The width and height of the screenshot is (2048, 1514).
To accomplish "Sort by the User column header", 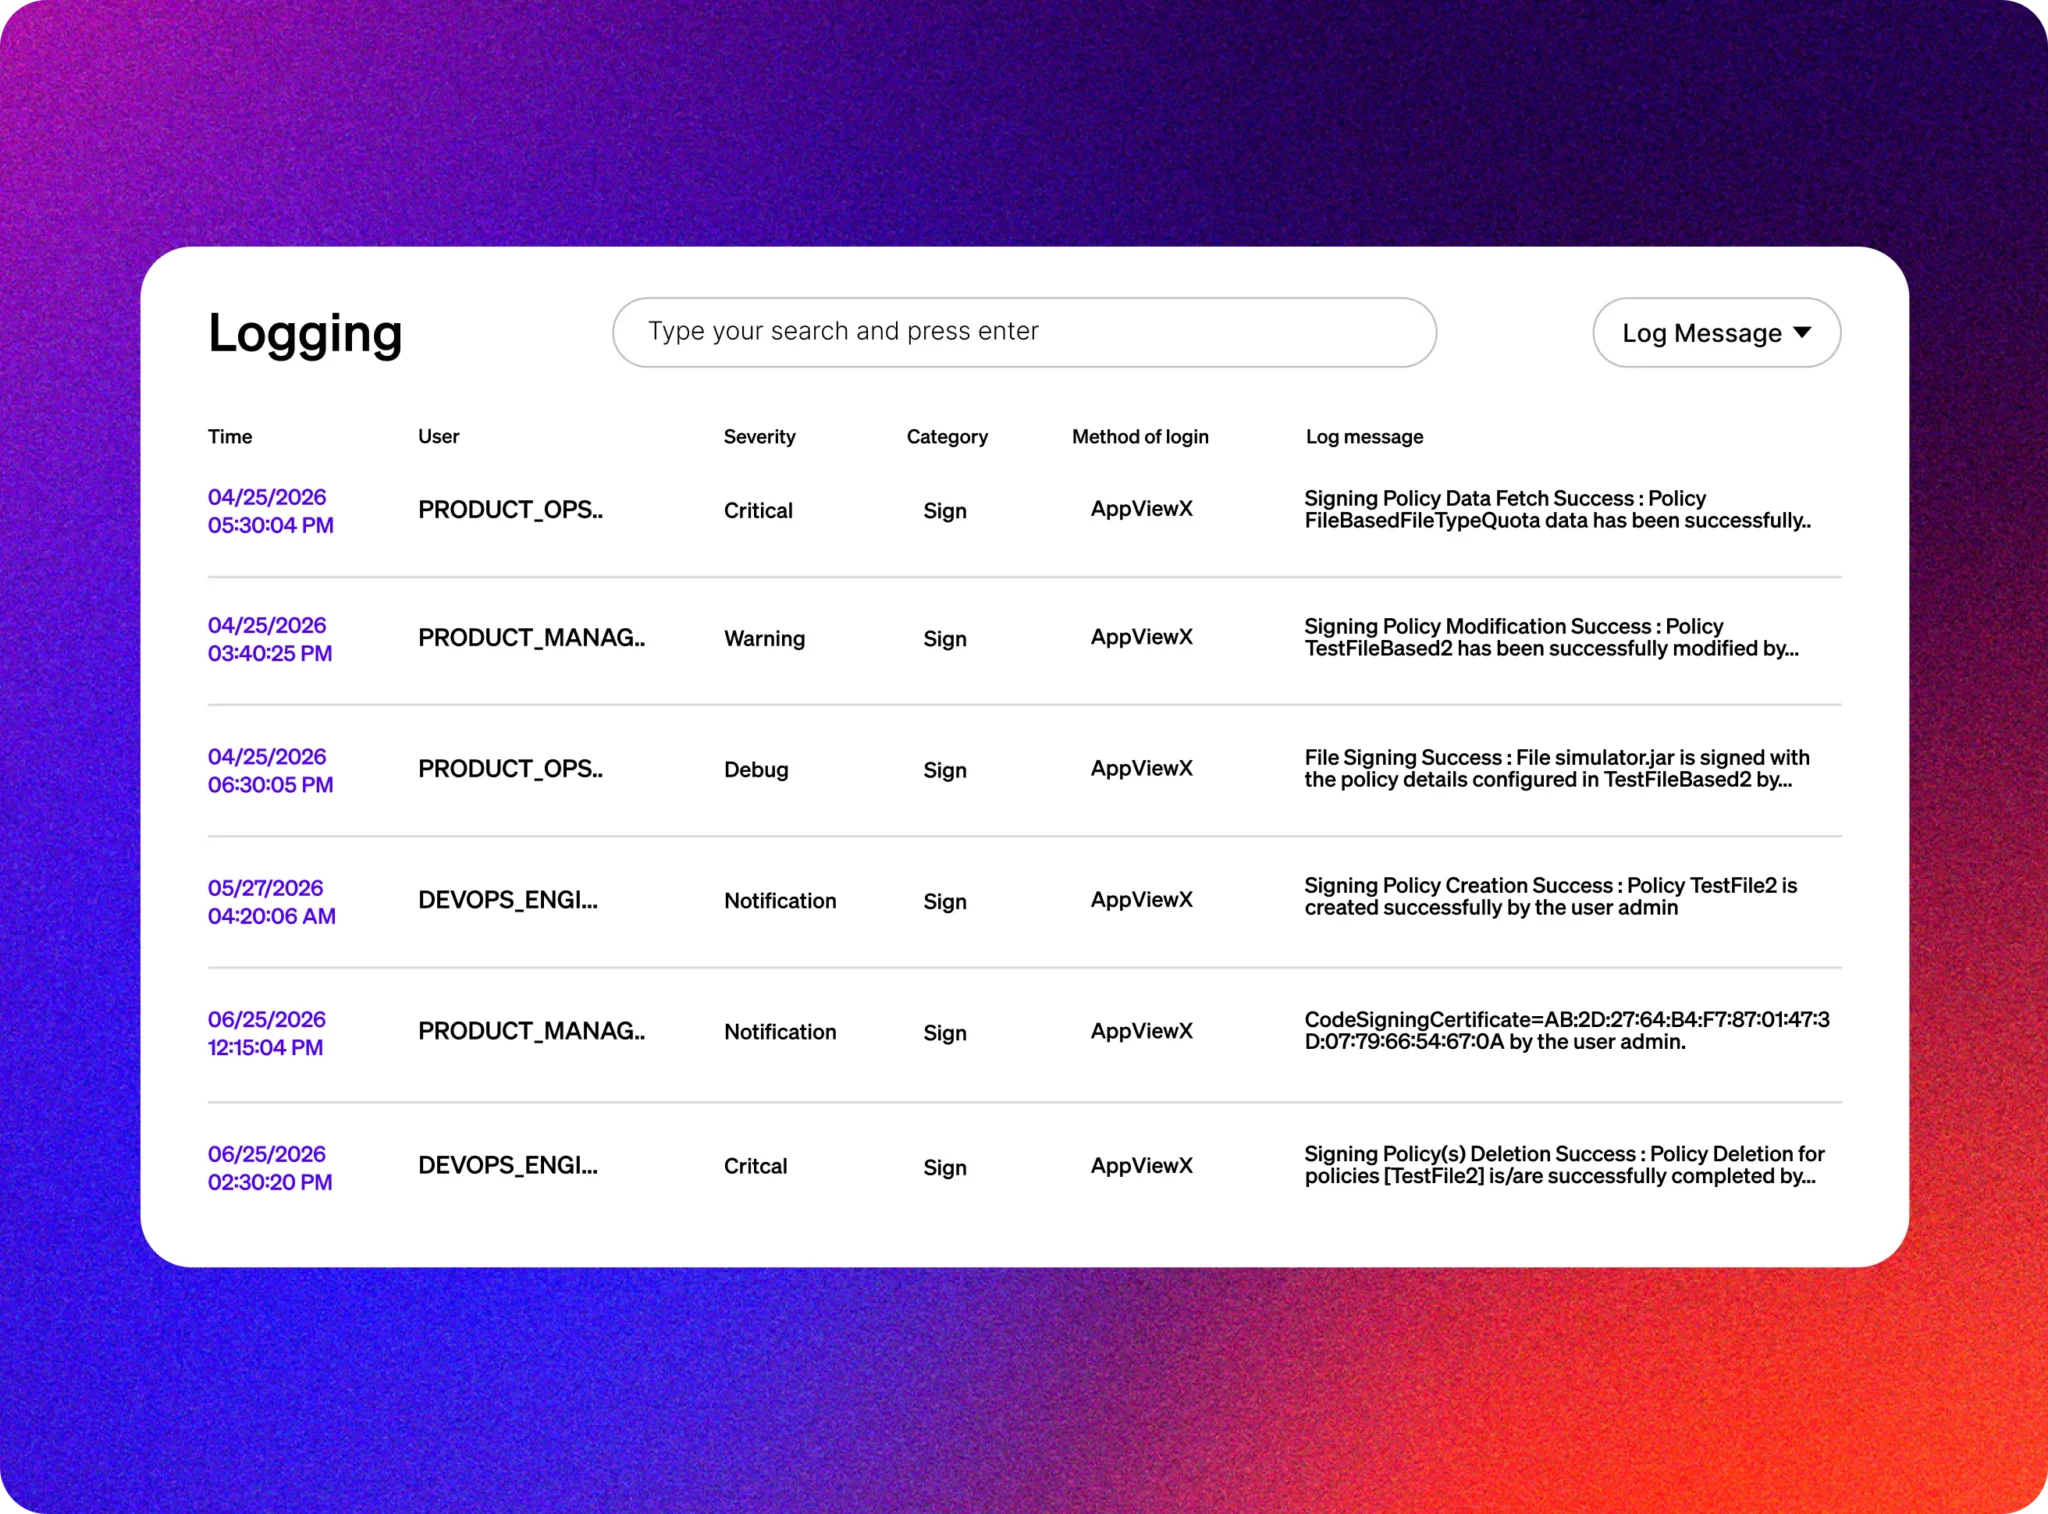I will (439, 437).
